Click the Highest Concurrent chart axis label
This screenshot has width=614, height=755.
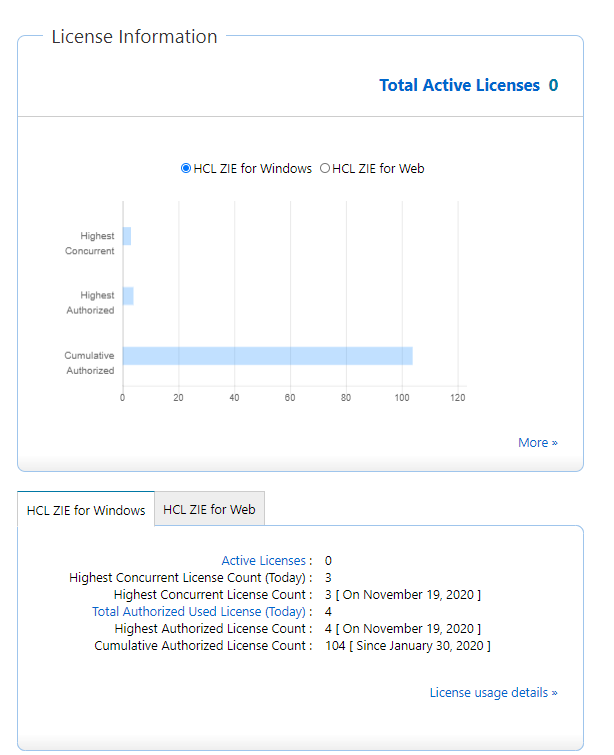click(x=90, y=243)
